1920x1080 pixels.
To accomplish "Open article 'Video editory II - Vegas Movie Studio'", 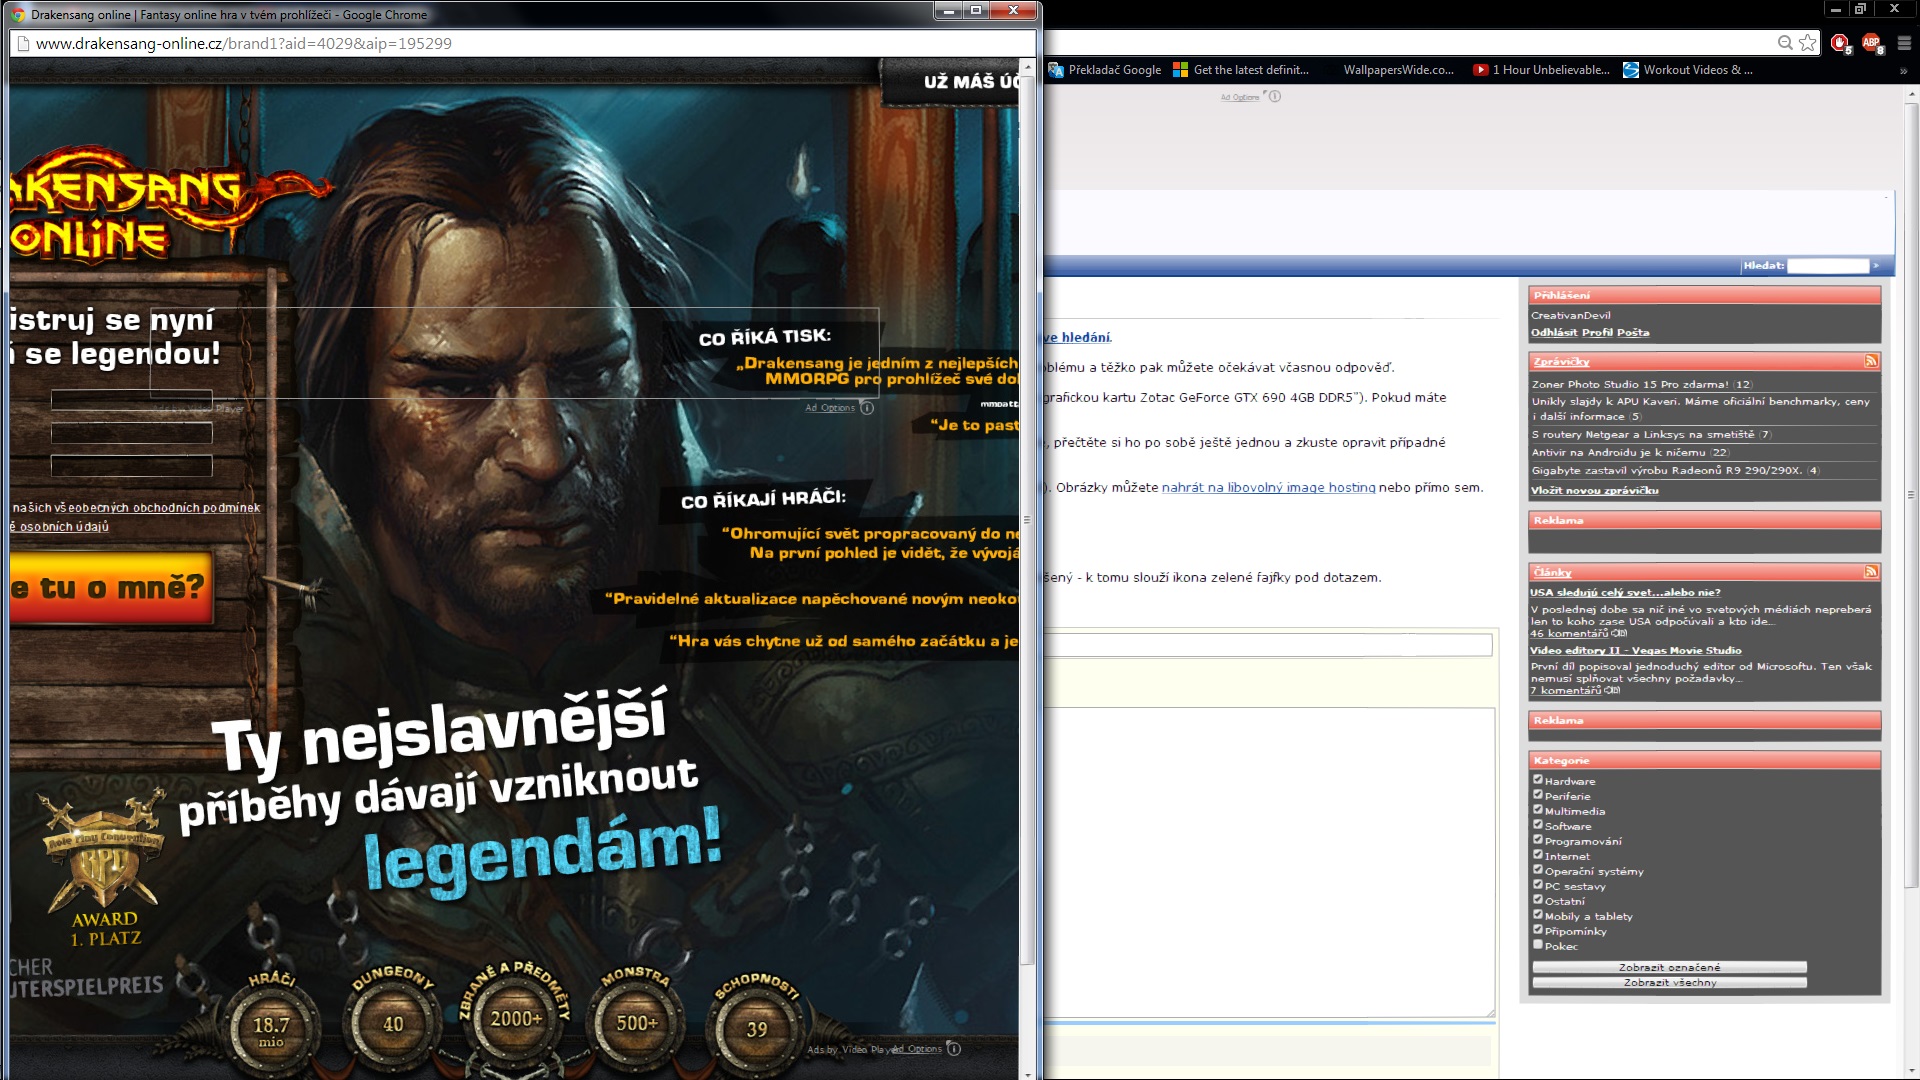I will (x=1636, y=650).
